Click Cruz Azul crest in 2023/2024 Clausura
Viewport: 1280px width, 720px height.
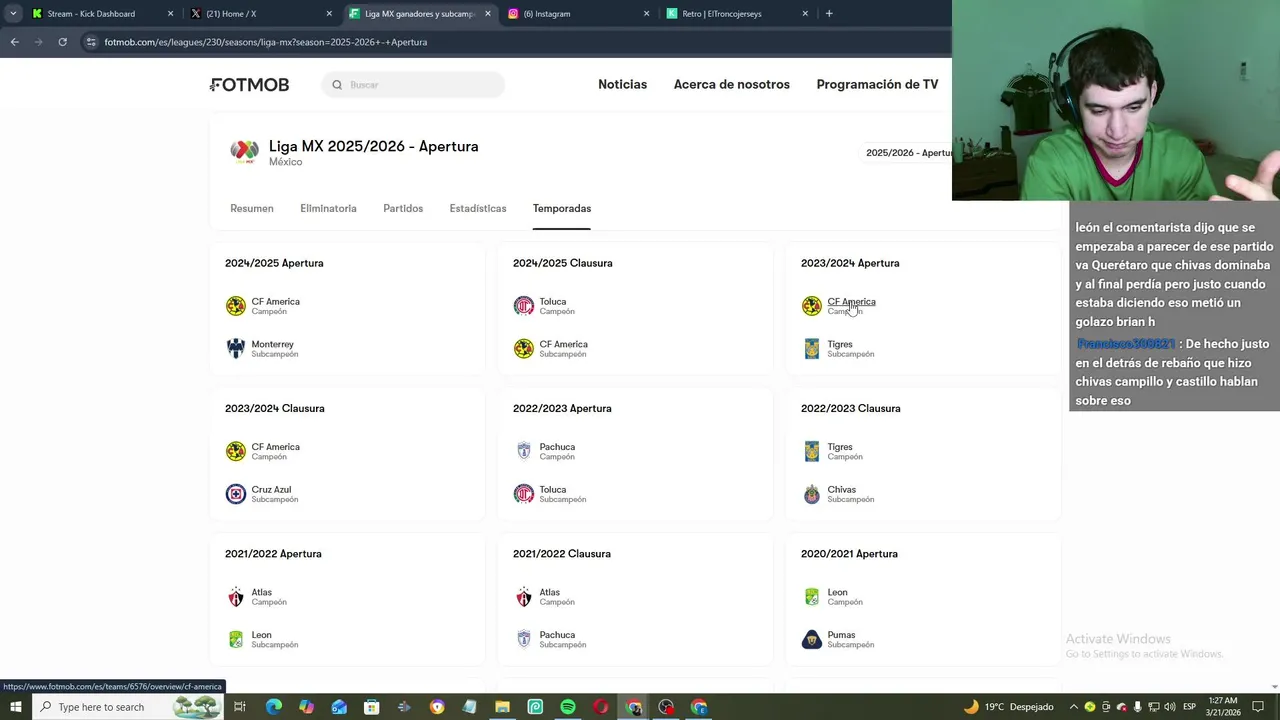pyautogui.click(x=236, y=494)
